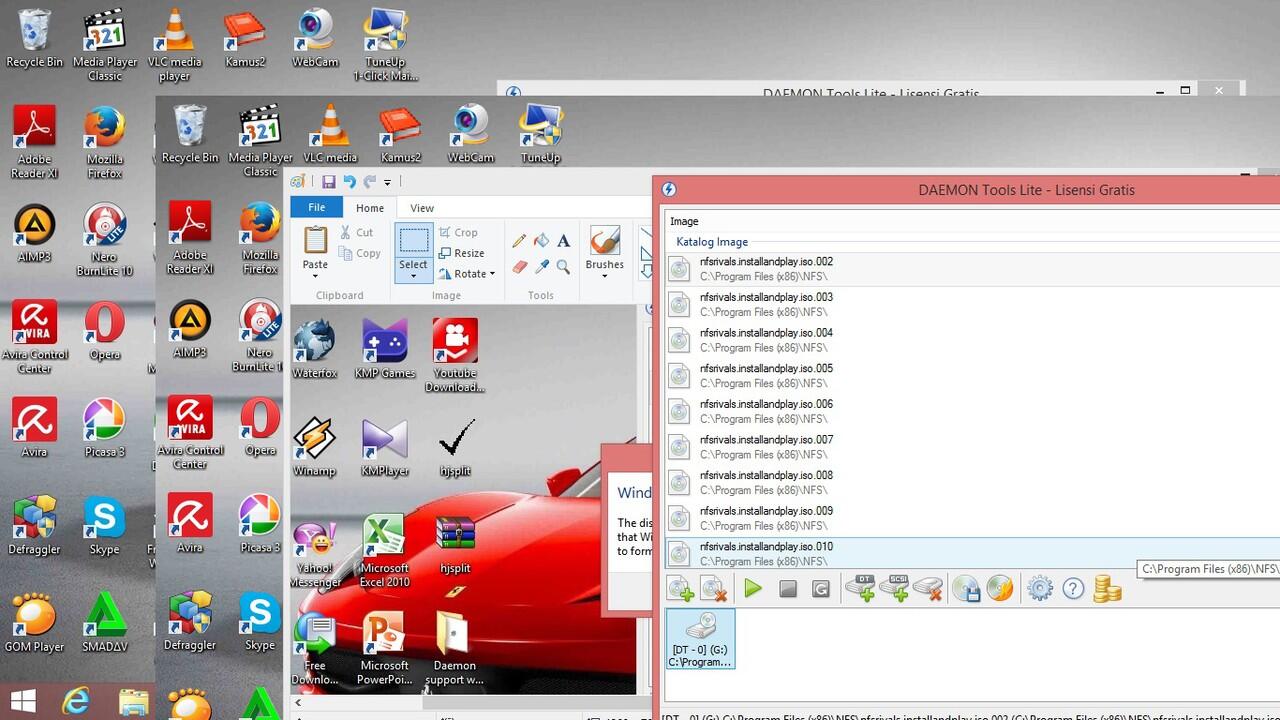Add a SCSI virtual drive
This screenshot has width=1280, height=720.
894,588
